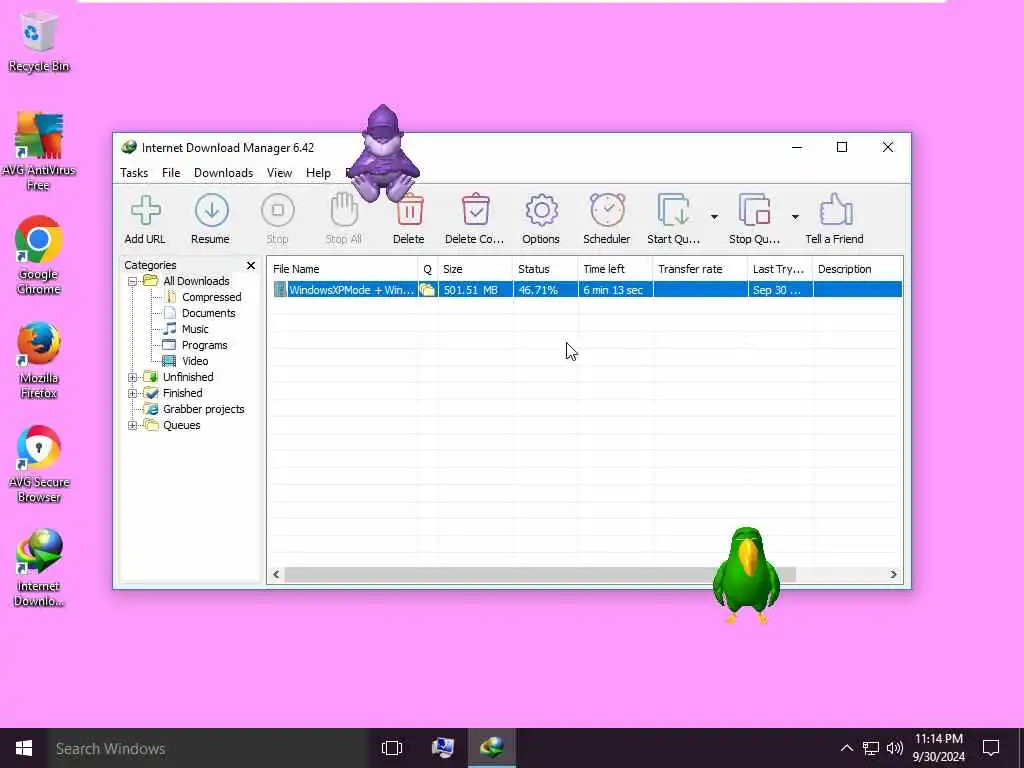This screenshot has height=768, width=1024.
Task: Select the Programs category
Action: (204, 345)
